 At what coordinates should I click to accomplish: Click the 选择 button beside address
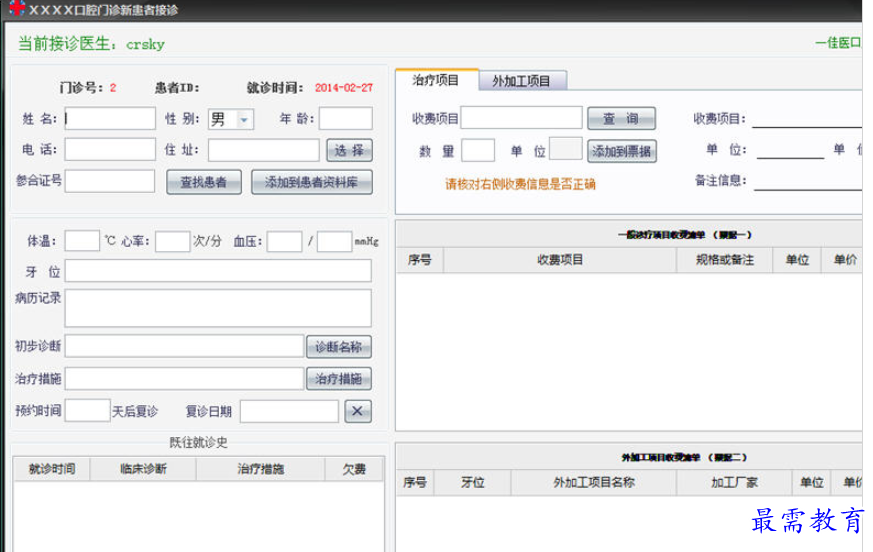tap(349, 150)
